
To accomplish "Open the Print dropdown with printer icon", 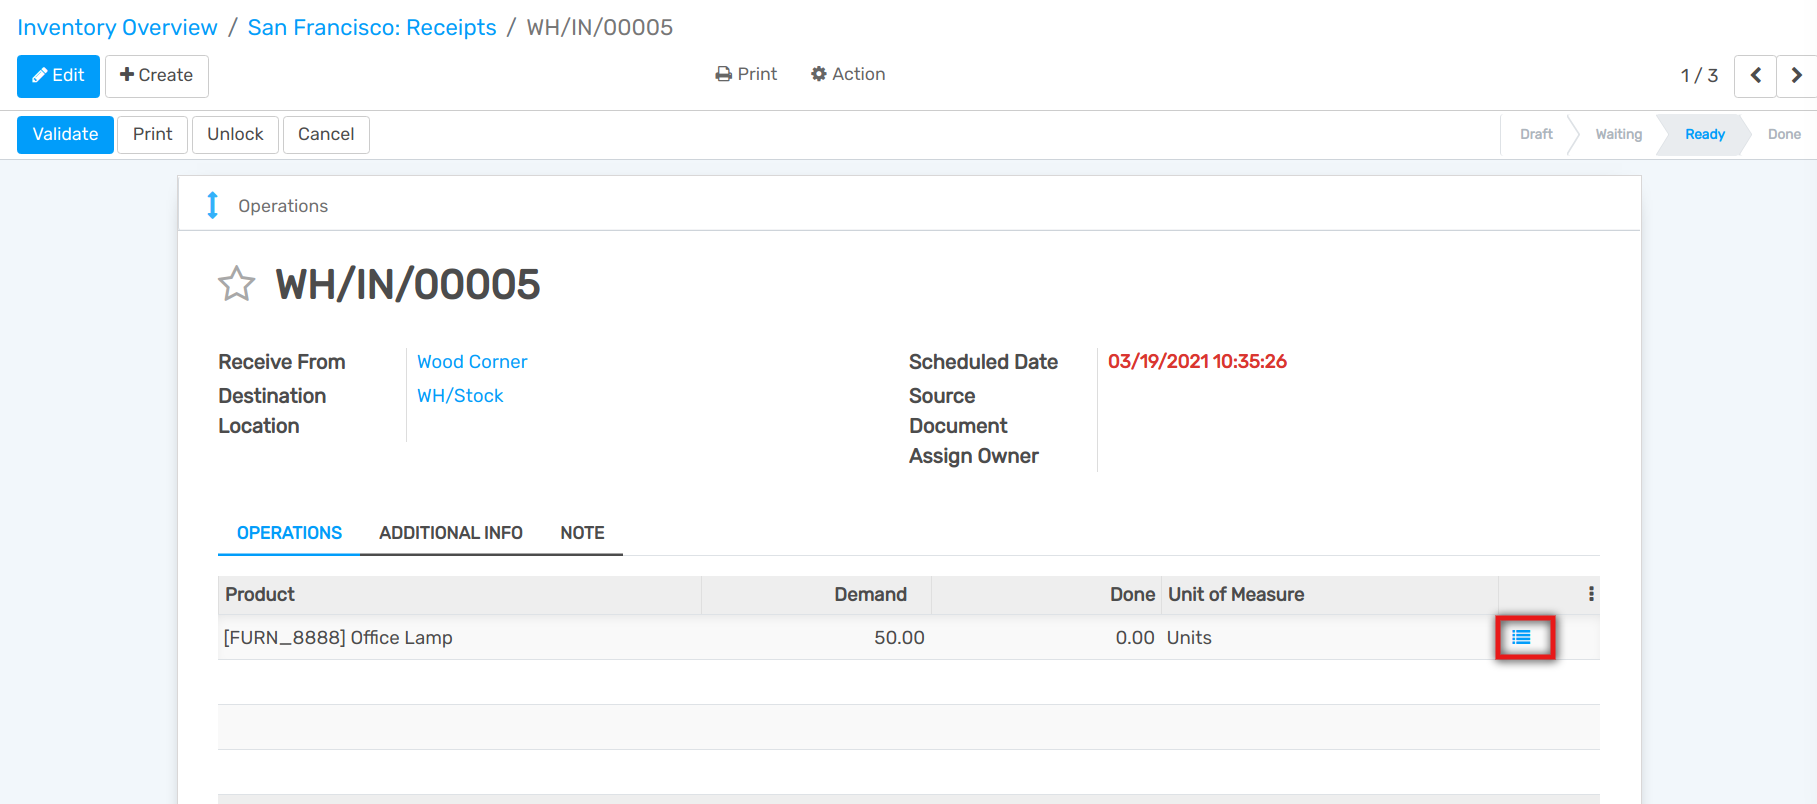I will (x=746, y=74).
